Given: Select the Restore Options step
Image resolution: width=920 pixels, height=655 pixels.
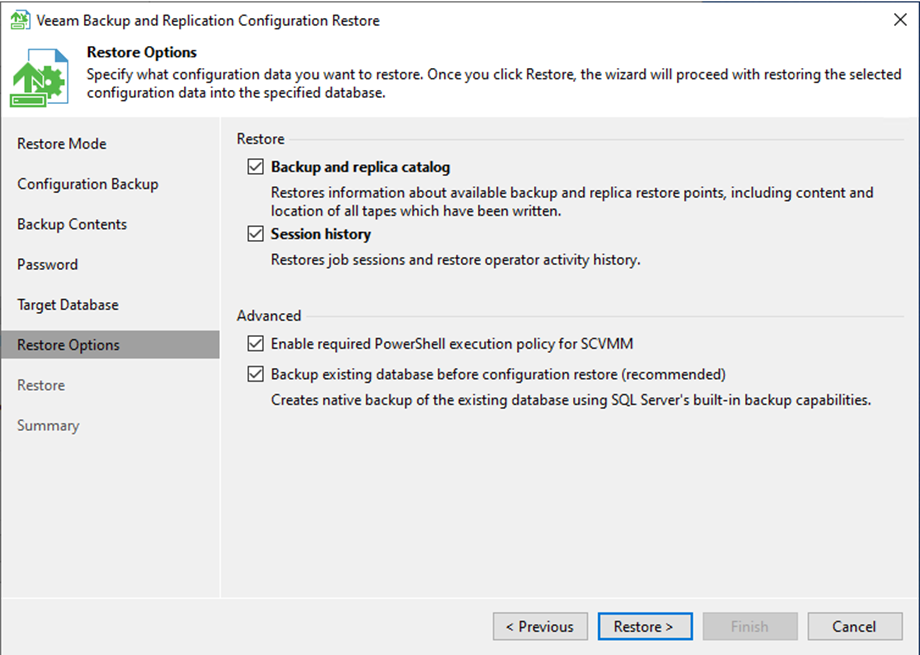Looking at the screenshot, I should coord(110,345).
